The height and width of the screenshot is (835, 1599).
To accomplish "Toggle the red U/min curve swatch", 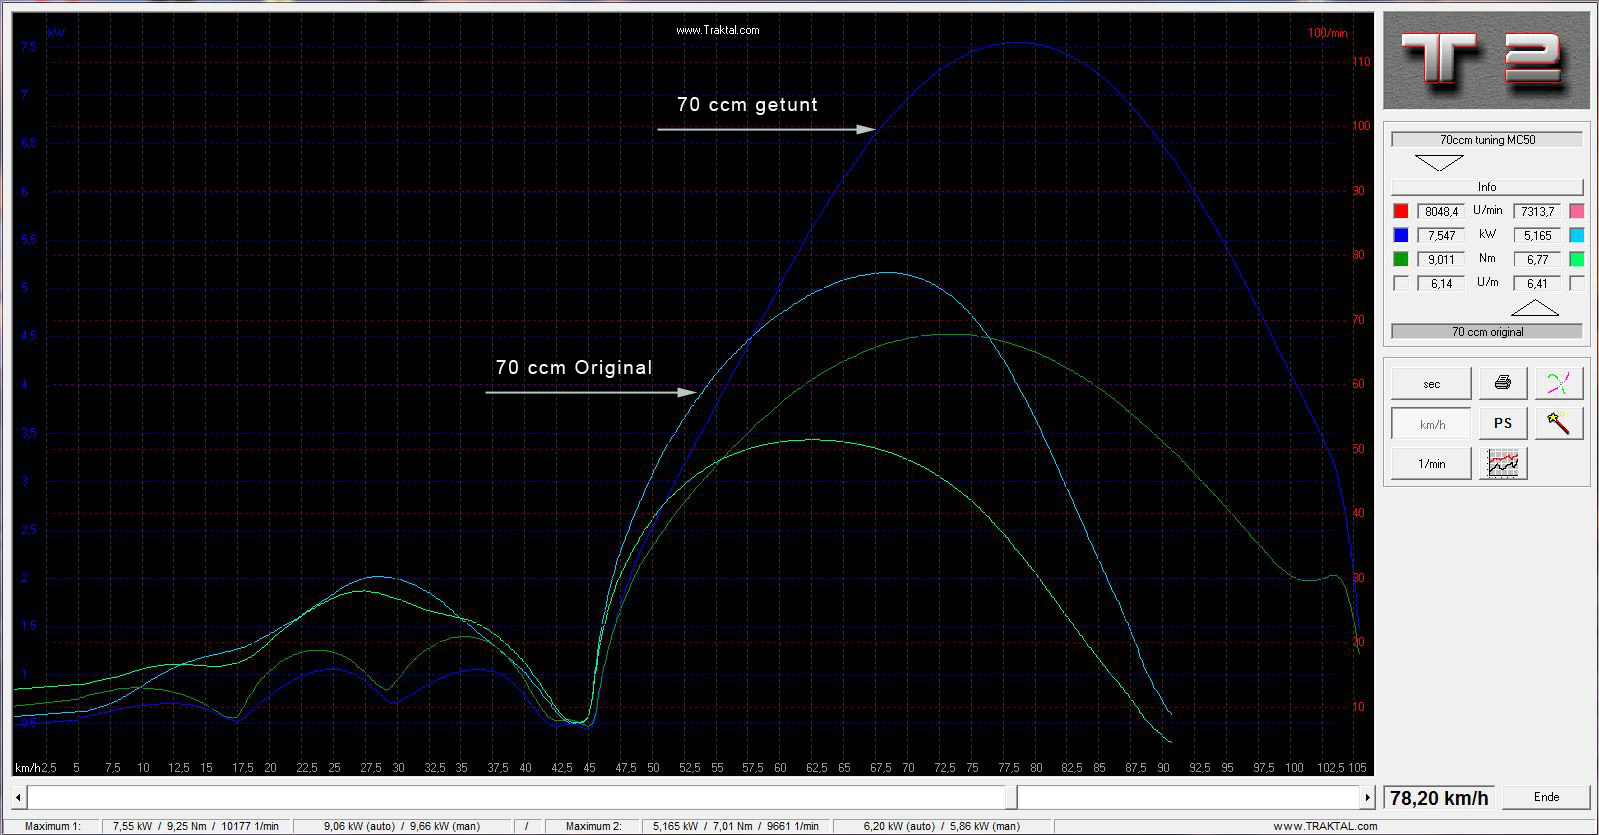I will (x=1401, y=211).
